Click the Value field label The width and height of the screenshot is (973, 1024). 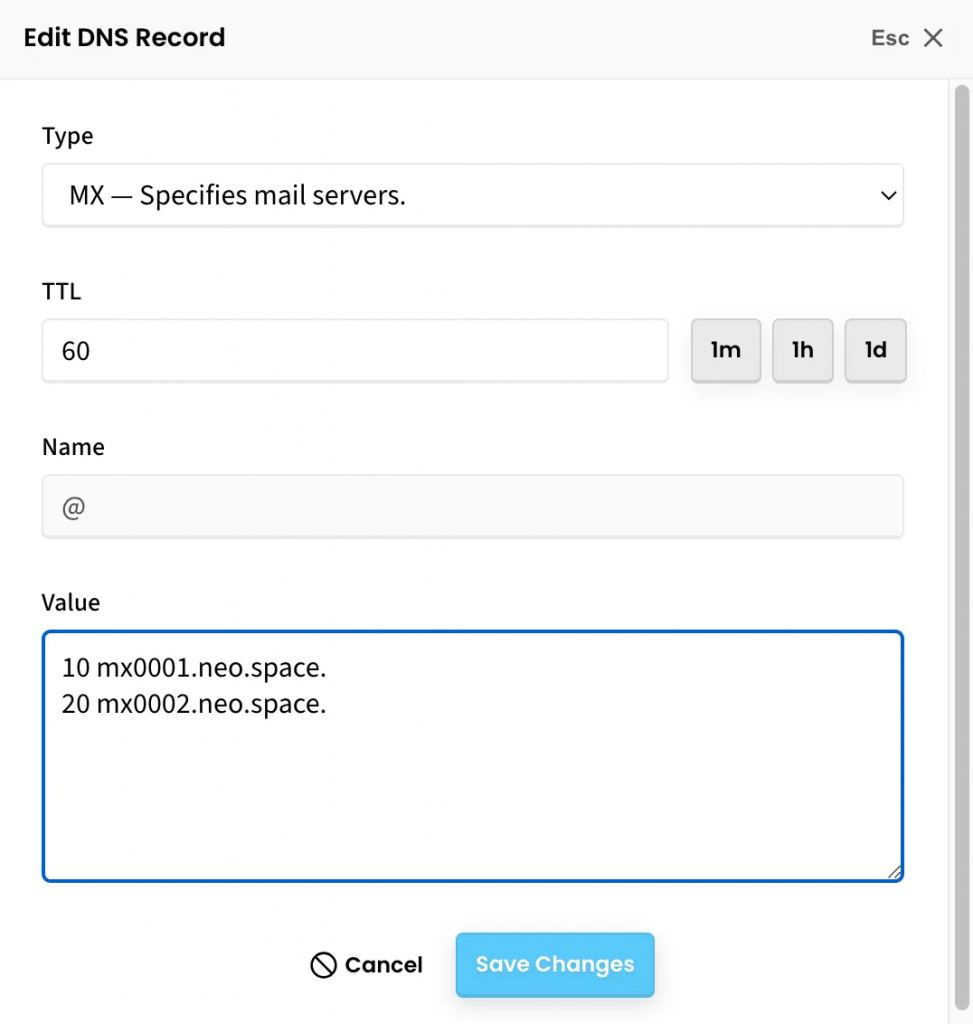point(71,602)
